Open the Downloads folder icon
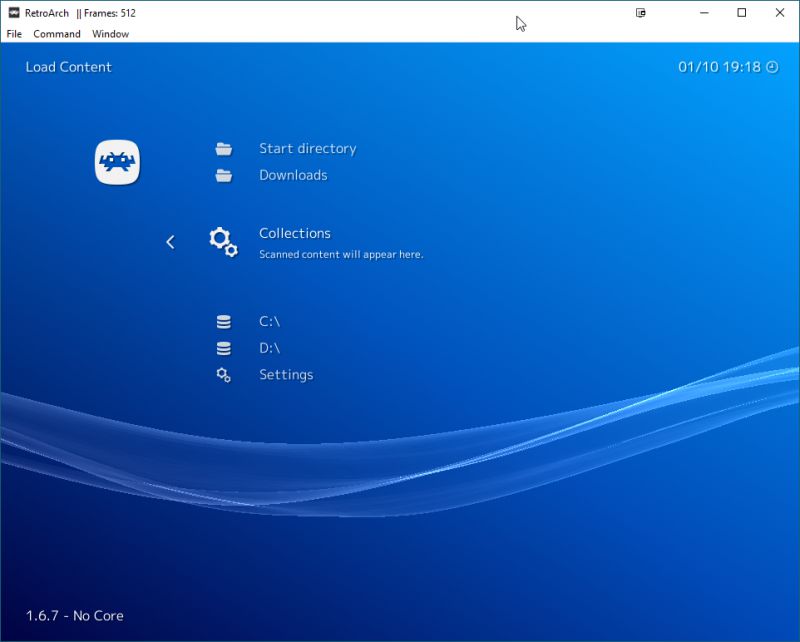Viewport: 800px width, 642px height. pos(222,175)
